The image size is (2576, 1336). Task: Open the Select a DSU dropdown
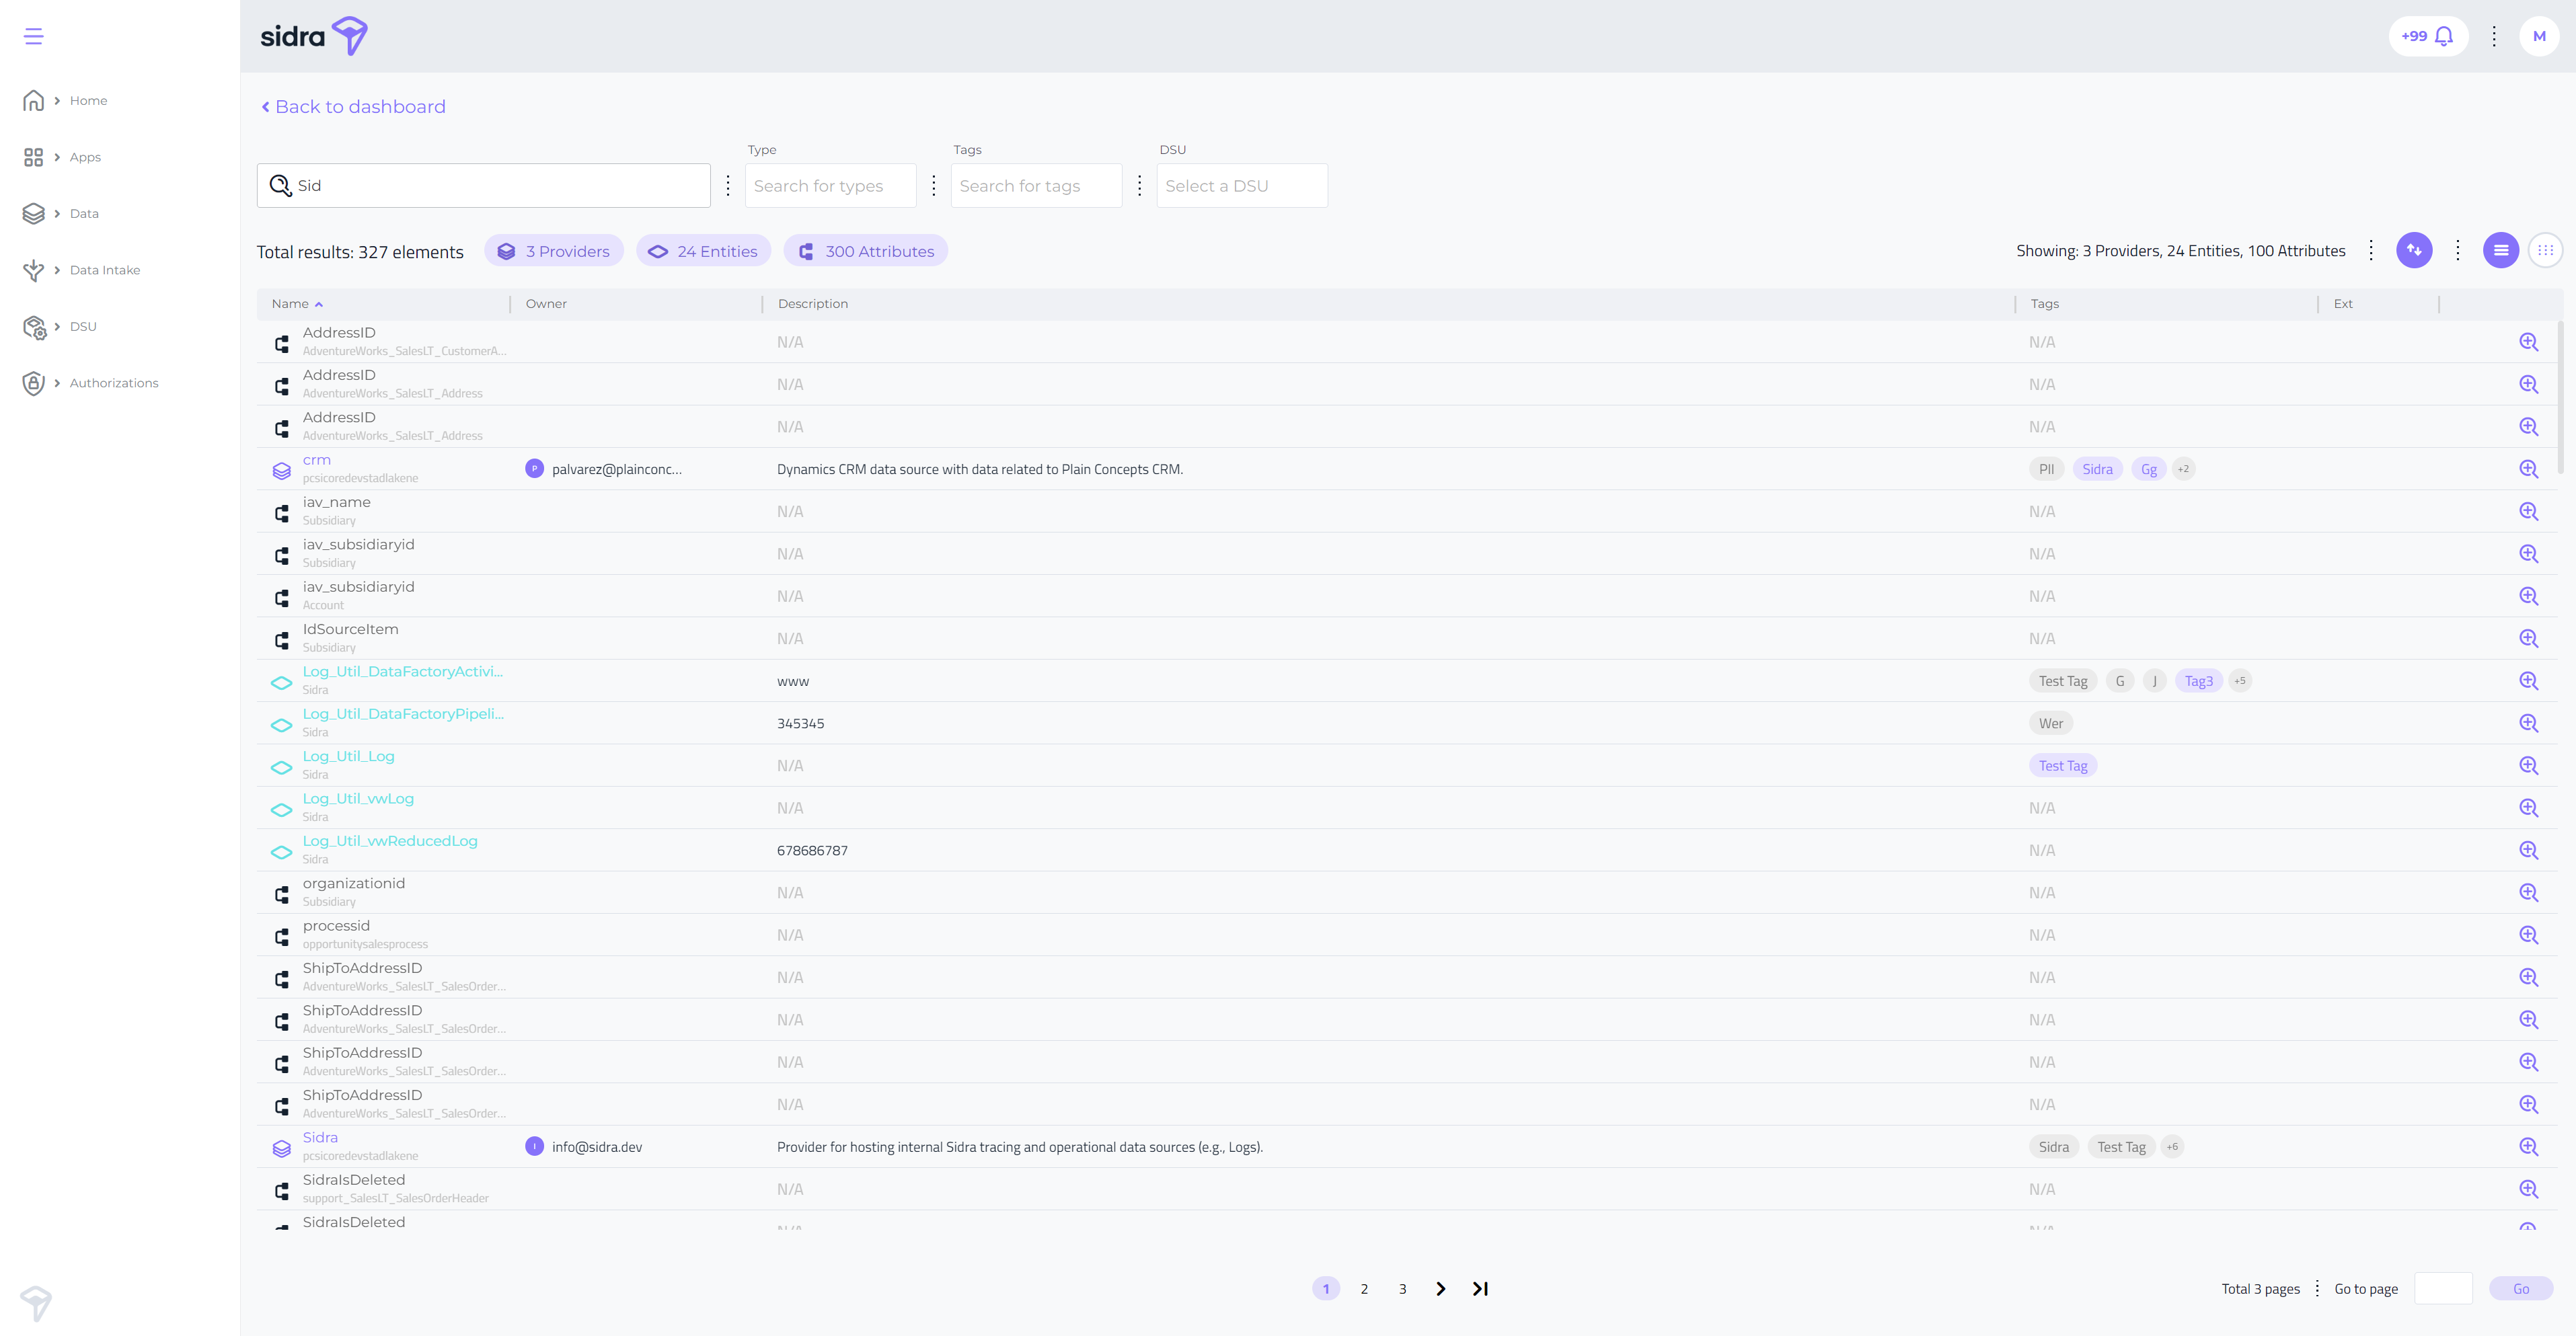(x=1241, y=186)
